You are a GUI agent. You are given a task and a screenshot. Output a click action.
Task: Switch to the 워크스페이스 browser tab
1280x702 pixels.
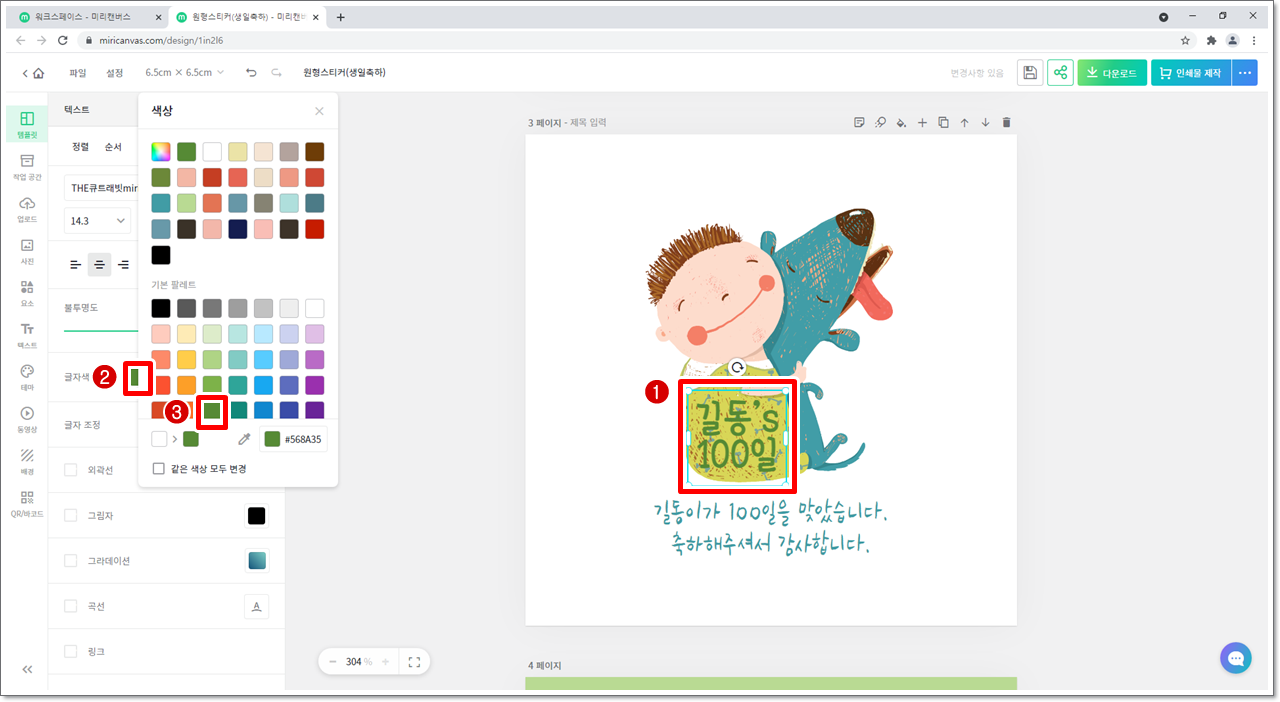point(88,17)
